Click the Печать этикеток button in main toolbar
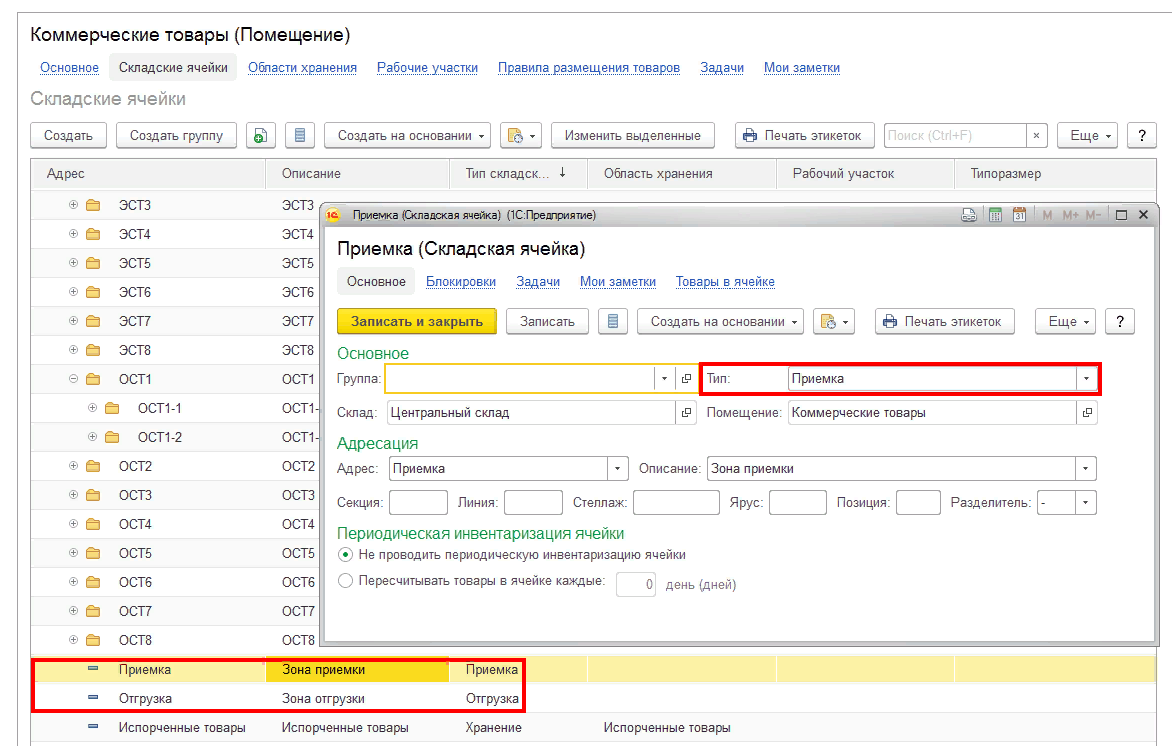This screenshot has height=748, width=1172. [x=805, y=136]
